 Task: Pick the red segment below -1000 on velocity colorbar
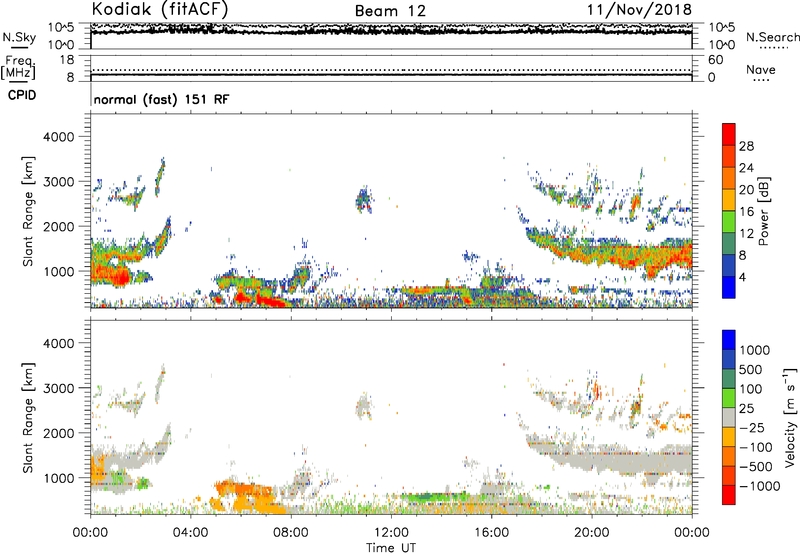point(729,495)
